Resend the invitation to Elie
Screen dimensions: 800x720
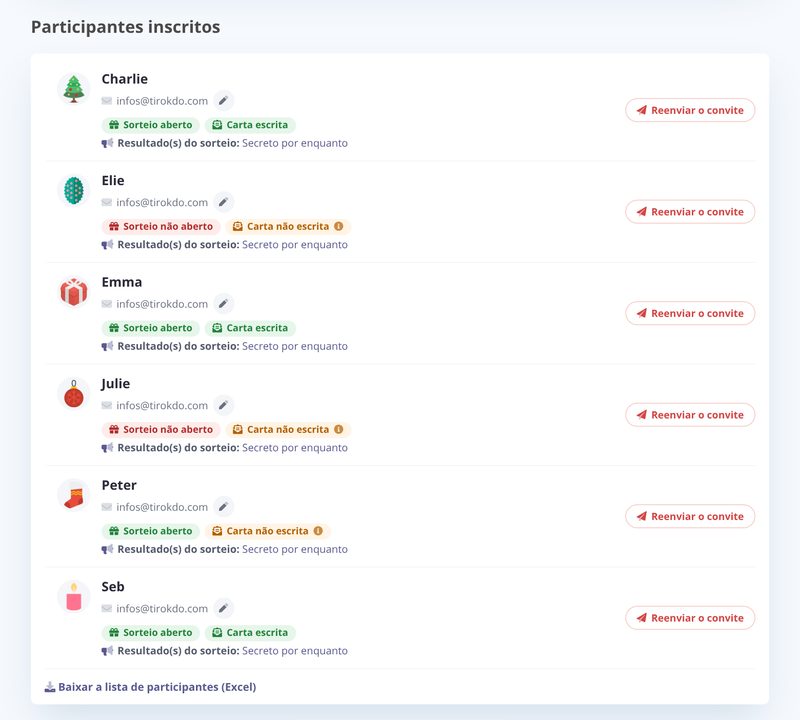coord(690,212)
